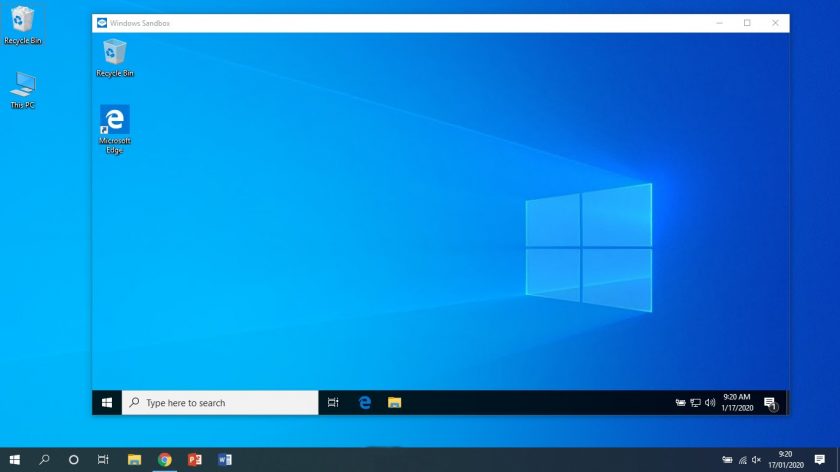Image resolution: width=840 pixels, height=472 pixels.
Task: Open Start menu in Sandbox taskbar
Action: [107, 402]
